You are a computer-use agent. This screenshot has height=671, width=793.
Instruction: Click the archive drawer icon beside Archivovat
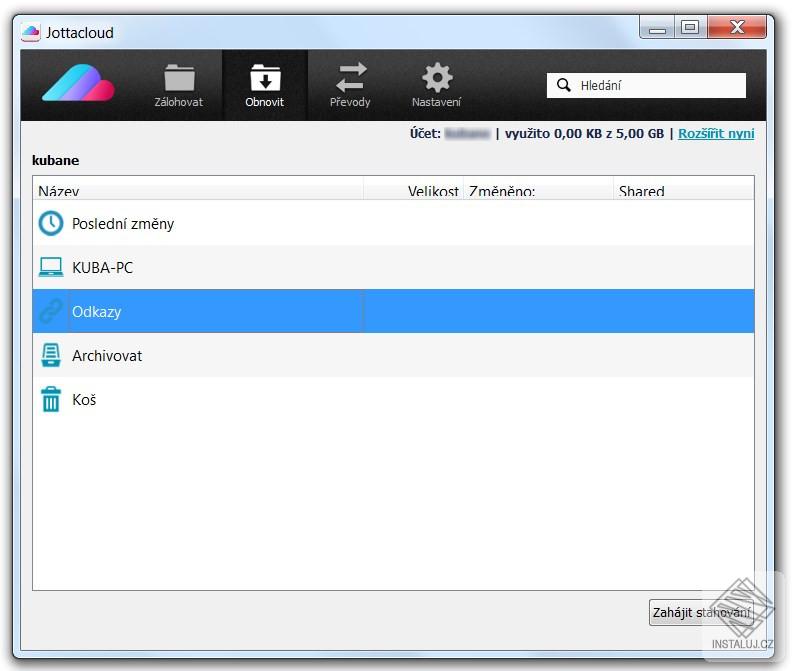click(x=51, y=355)
